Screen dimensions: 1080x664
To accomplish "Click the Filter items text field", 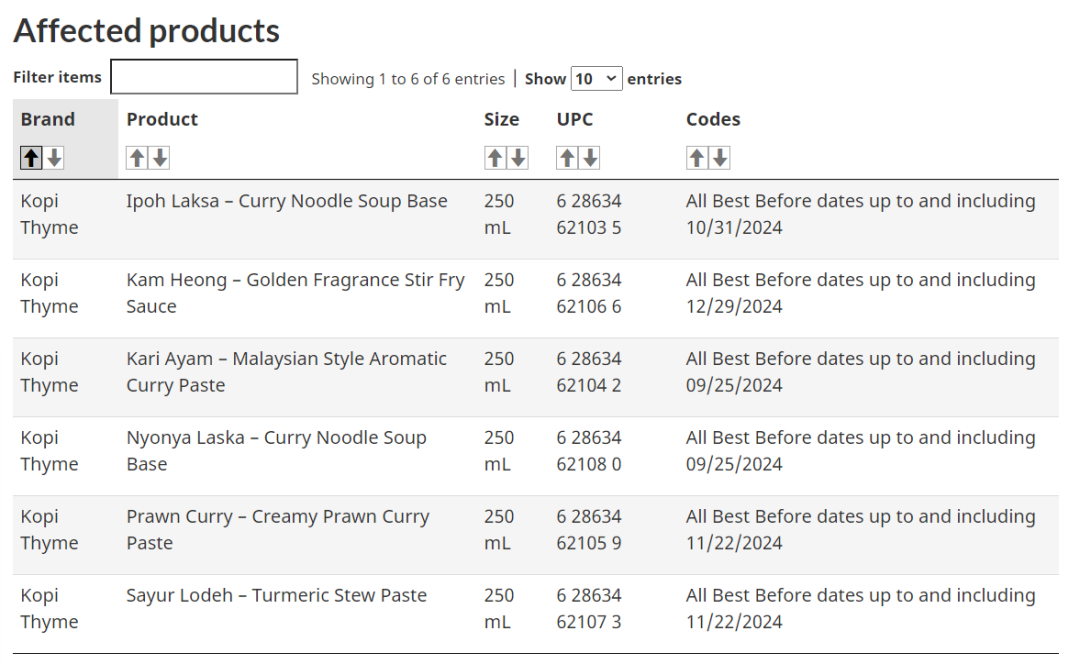I will 204,76.
